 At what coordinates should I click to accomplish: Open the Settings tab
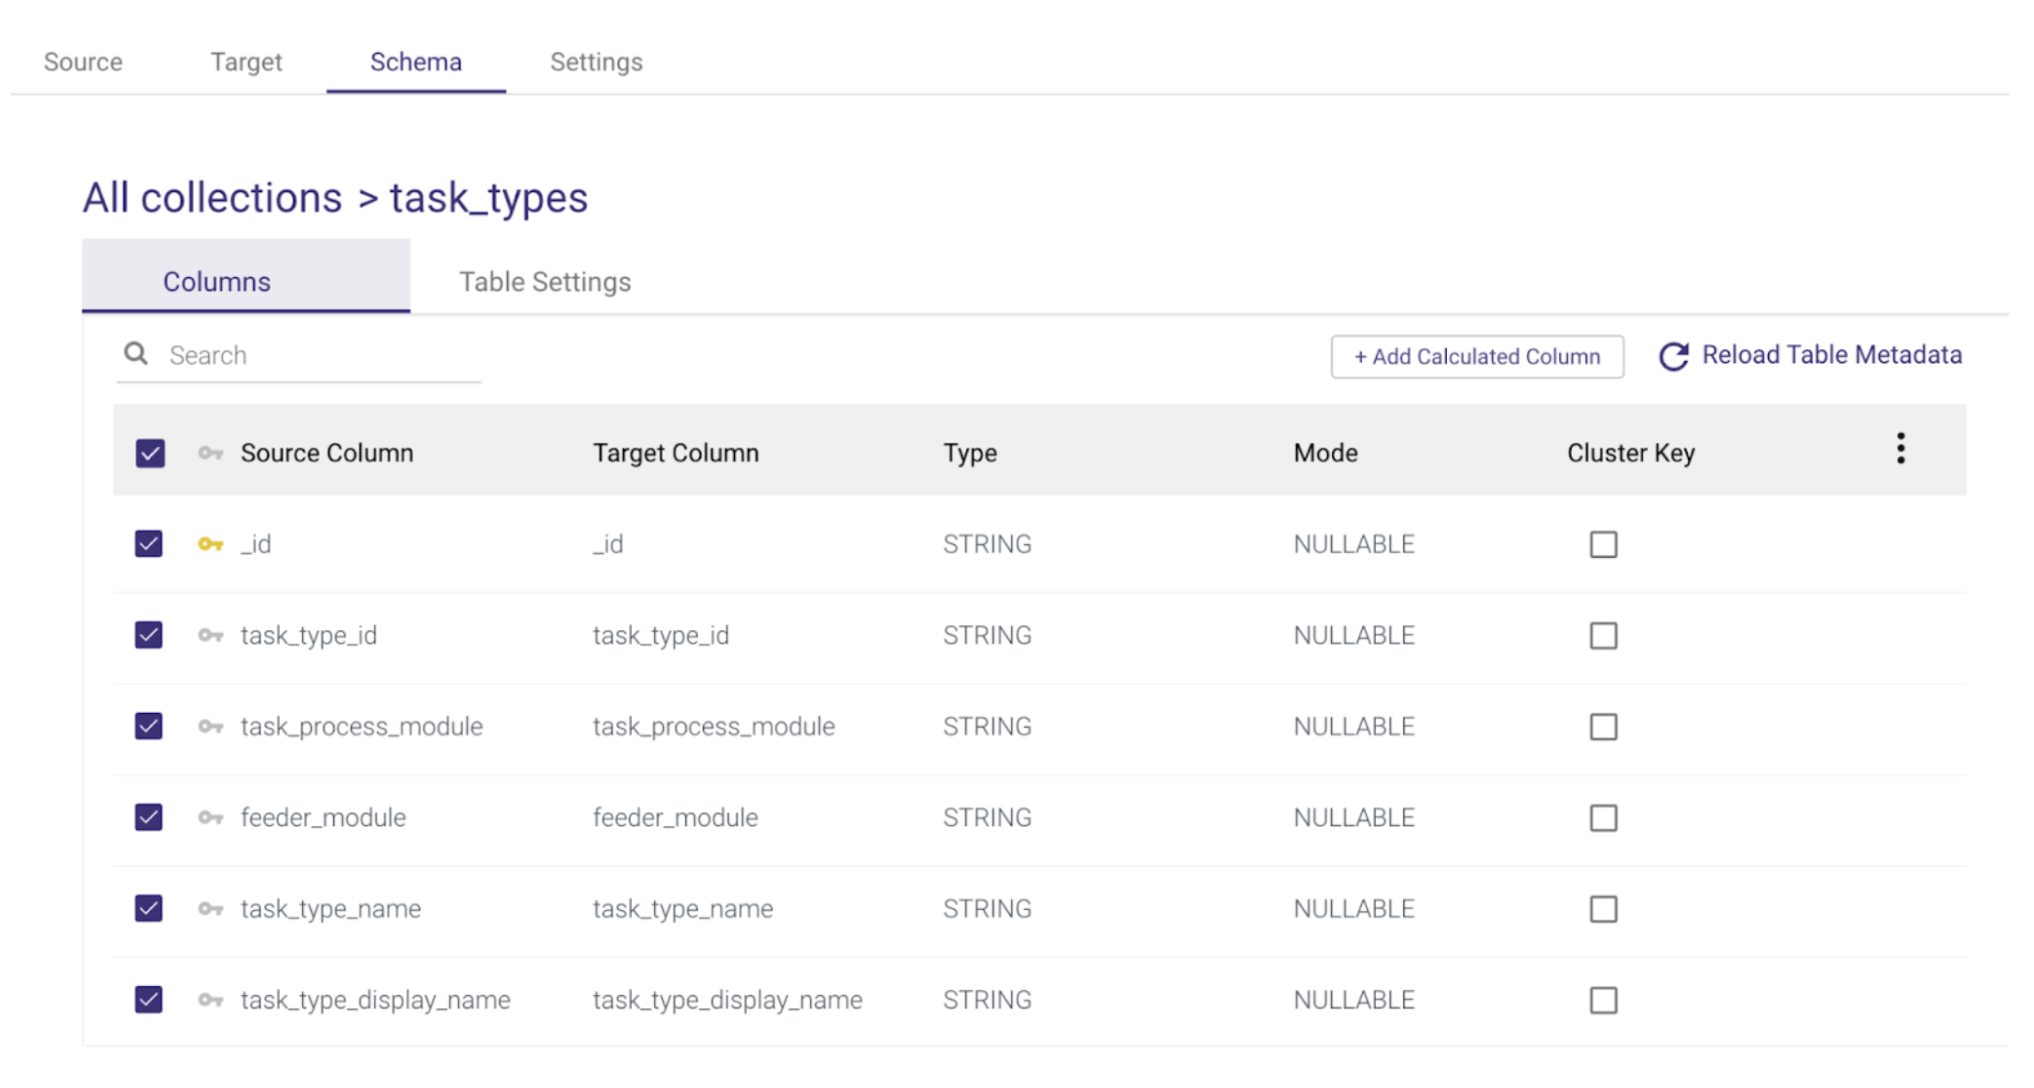(x=596, y=62)
